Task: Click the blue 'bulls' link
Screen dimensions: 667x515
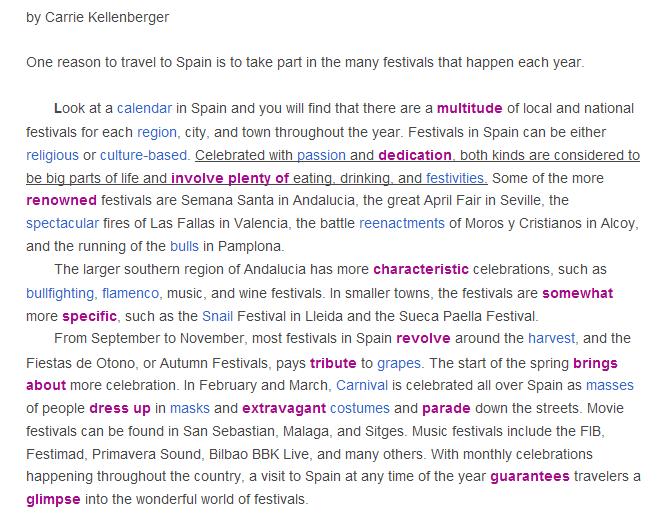Action: coord(184,246)
